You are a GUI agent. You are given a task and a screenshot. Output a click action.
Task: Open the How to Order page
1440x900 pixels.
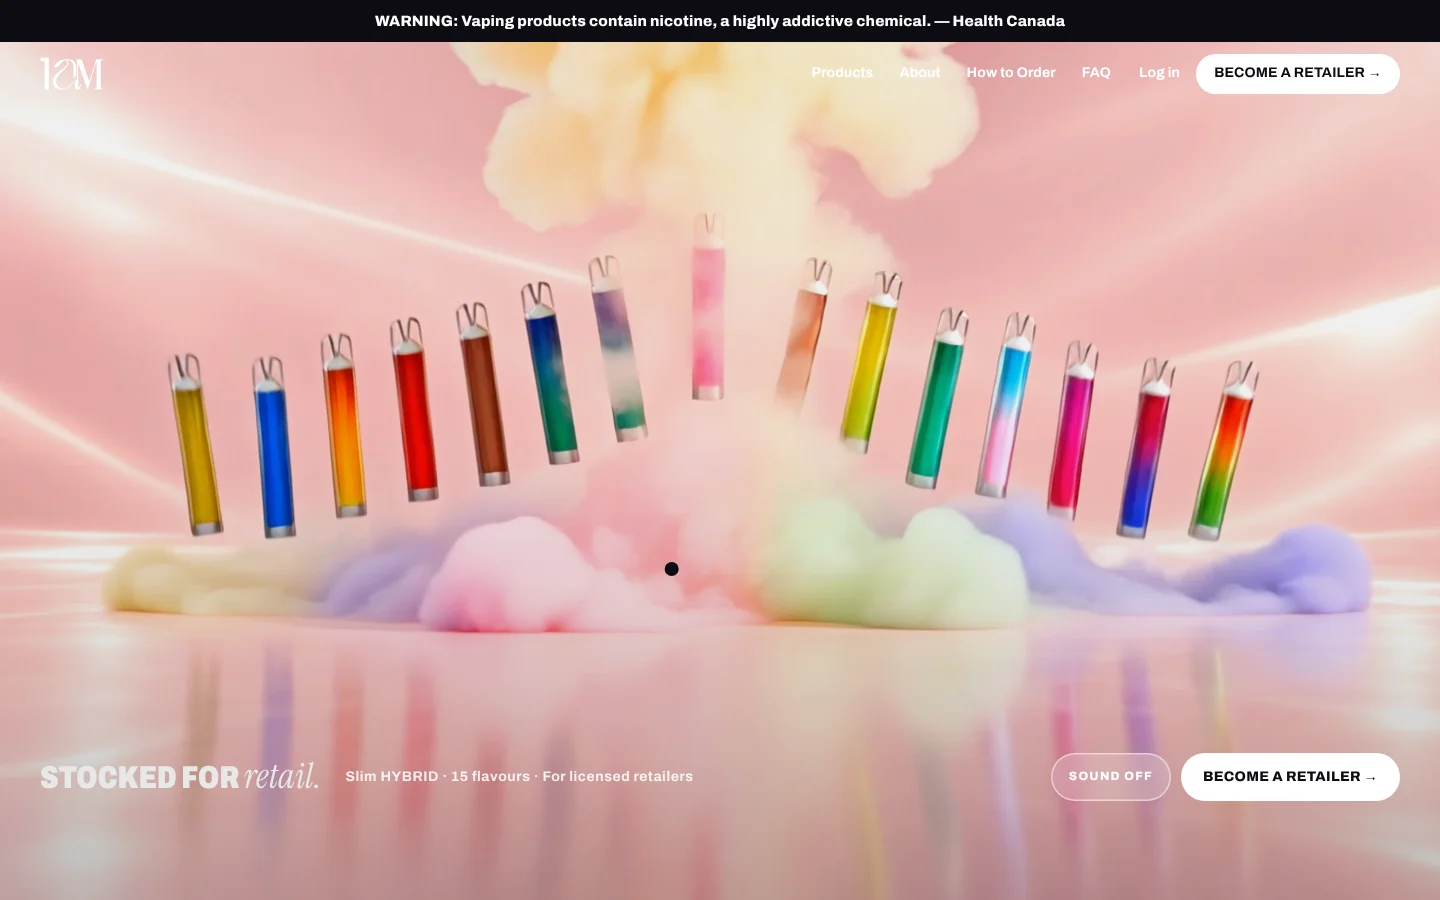click(1011, 73)
